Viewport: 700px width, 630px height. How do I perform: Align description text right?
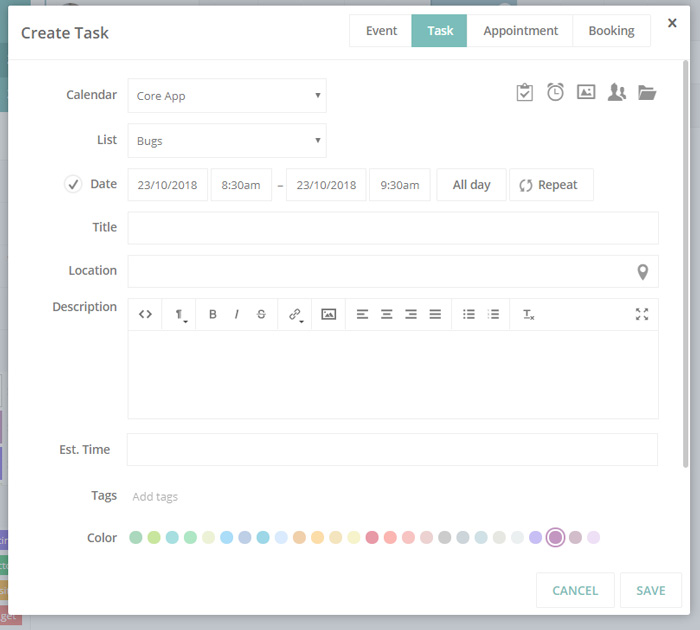[x=411, y=314]
